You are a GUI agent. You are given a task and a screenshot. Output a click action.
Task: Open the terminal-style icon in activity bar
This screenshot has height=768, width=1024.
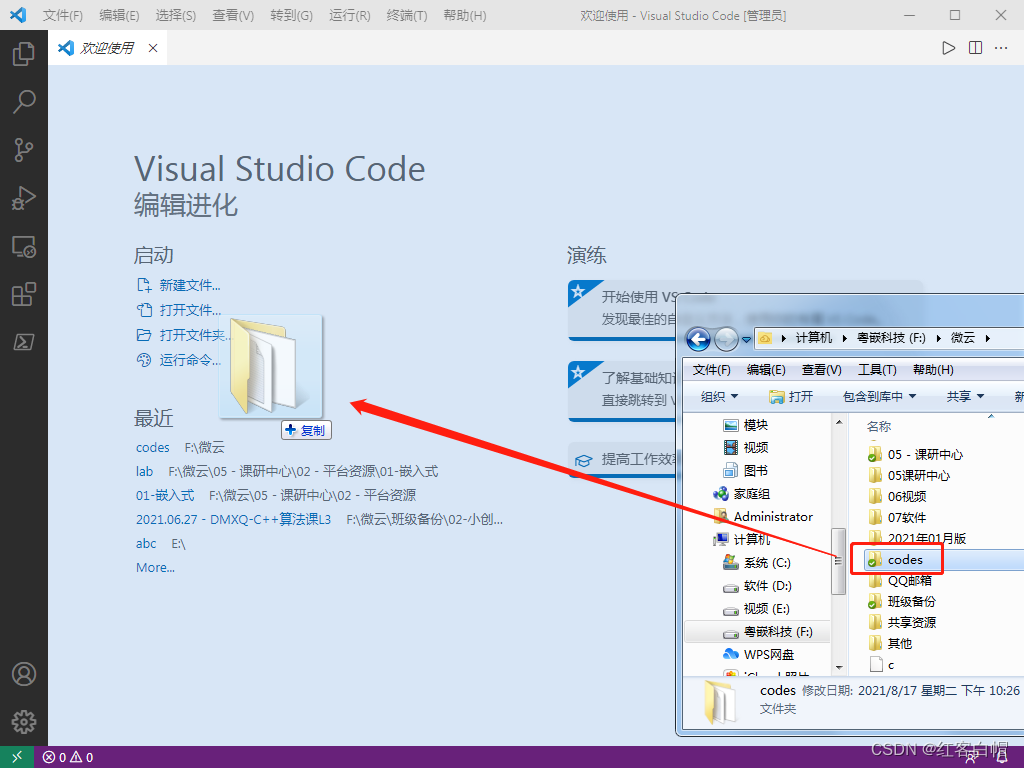click(x=24, y=342)
